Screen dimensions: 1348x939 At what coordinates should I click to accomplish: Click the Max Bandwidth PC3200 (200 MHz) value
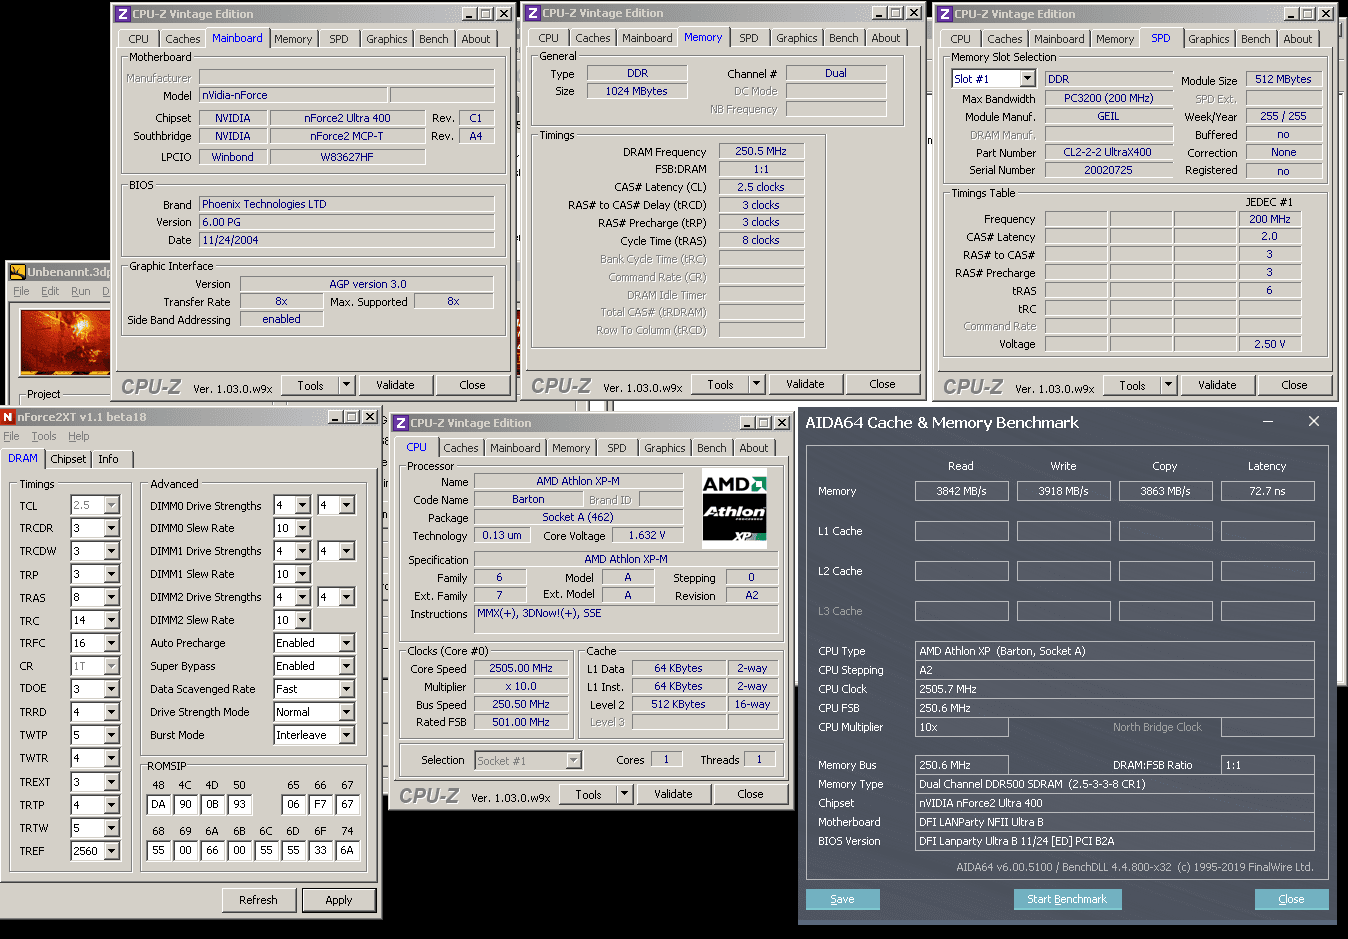pos(1108,98)
